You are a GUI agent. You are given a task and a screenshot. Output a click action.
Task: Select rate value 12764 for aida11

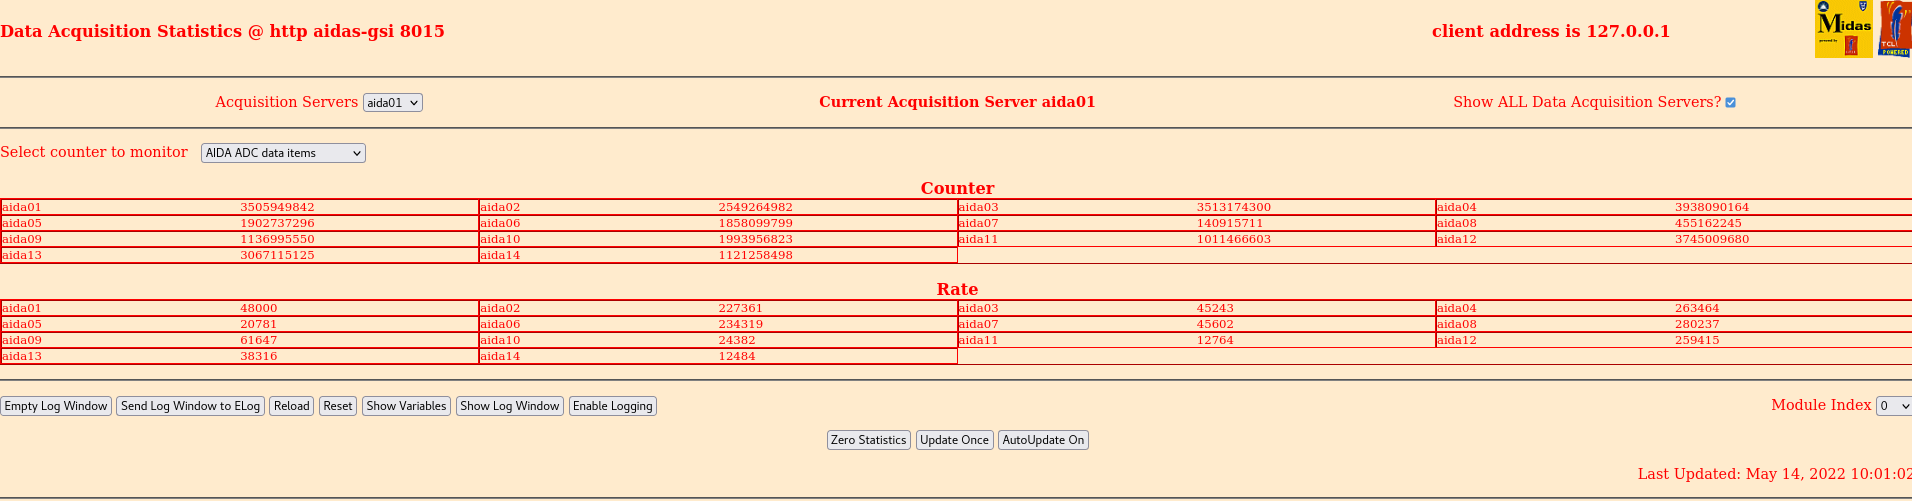(x=1215, y=341)
